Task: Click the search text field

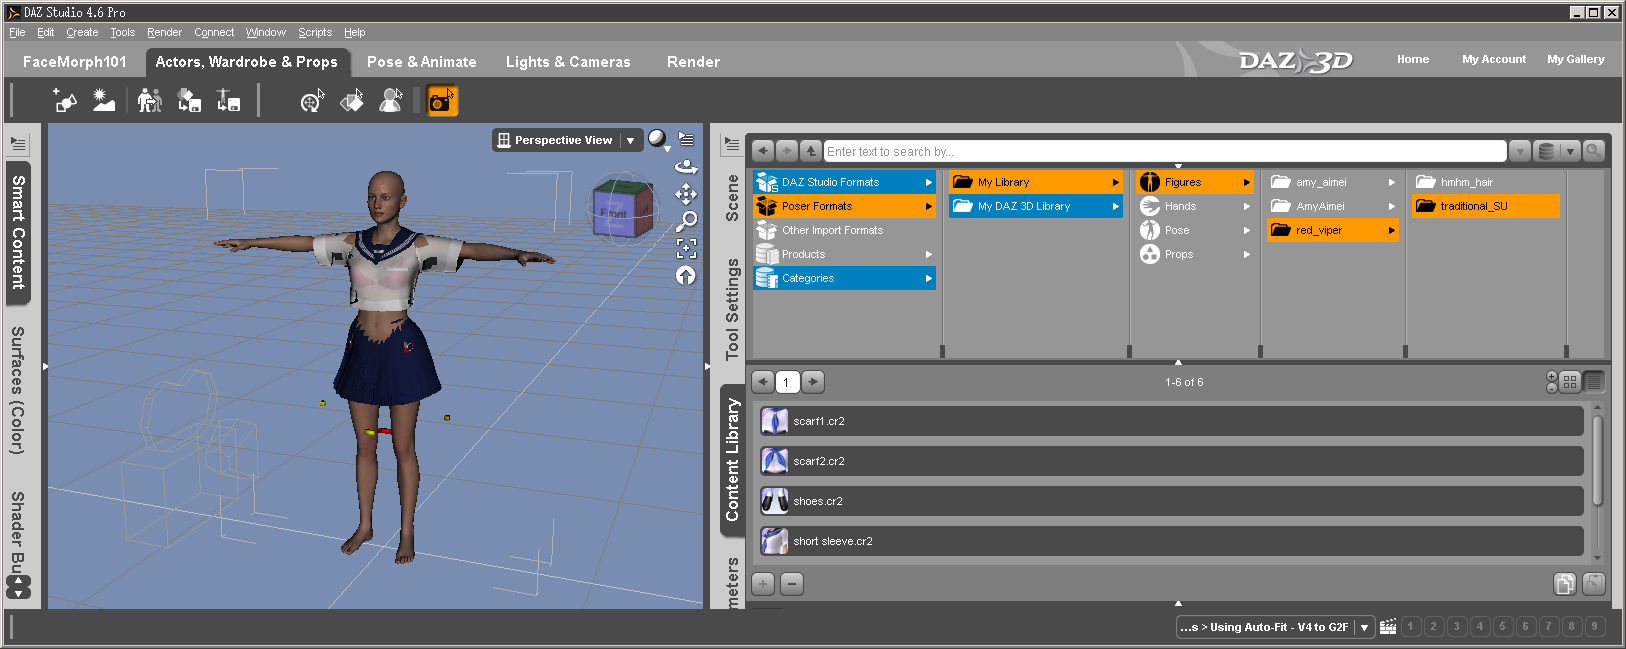Action: [x=1165, y=151]
